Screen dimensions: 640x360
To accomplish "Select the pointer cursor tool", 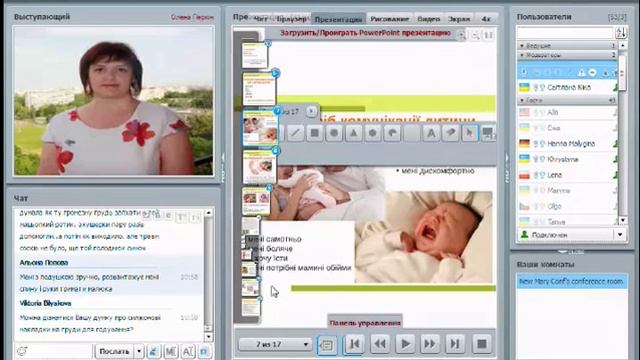I will coord(470,133).
